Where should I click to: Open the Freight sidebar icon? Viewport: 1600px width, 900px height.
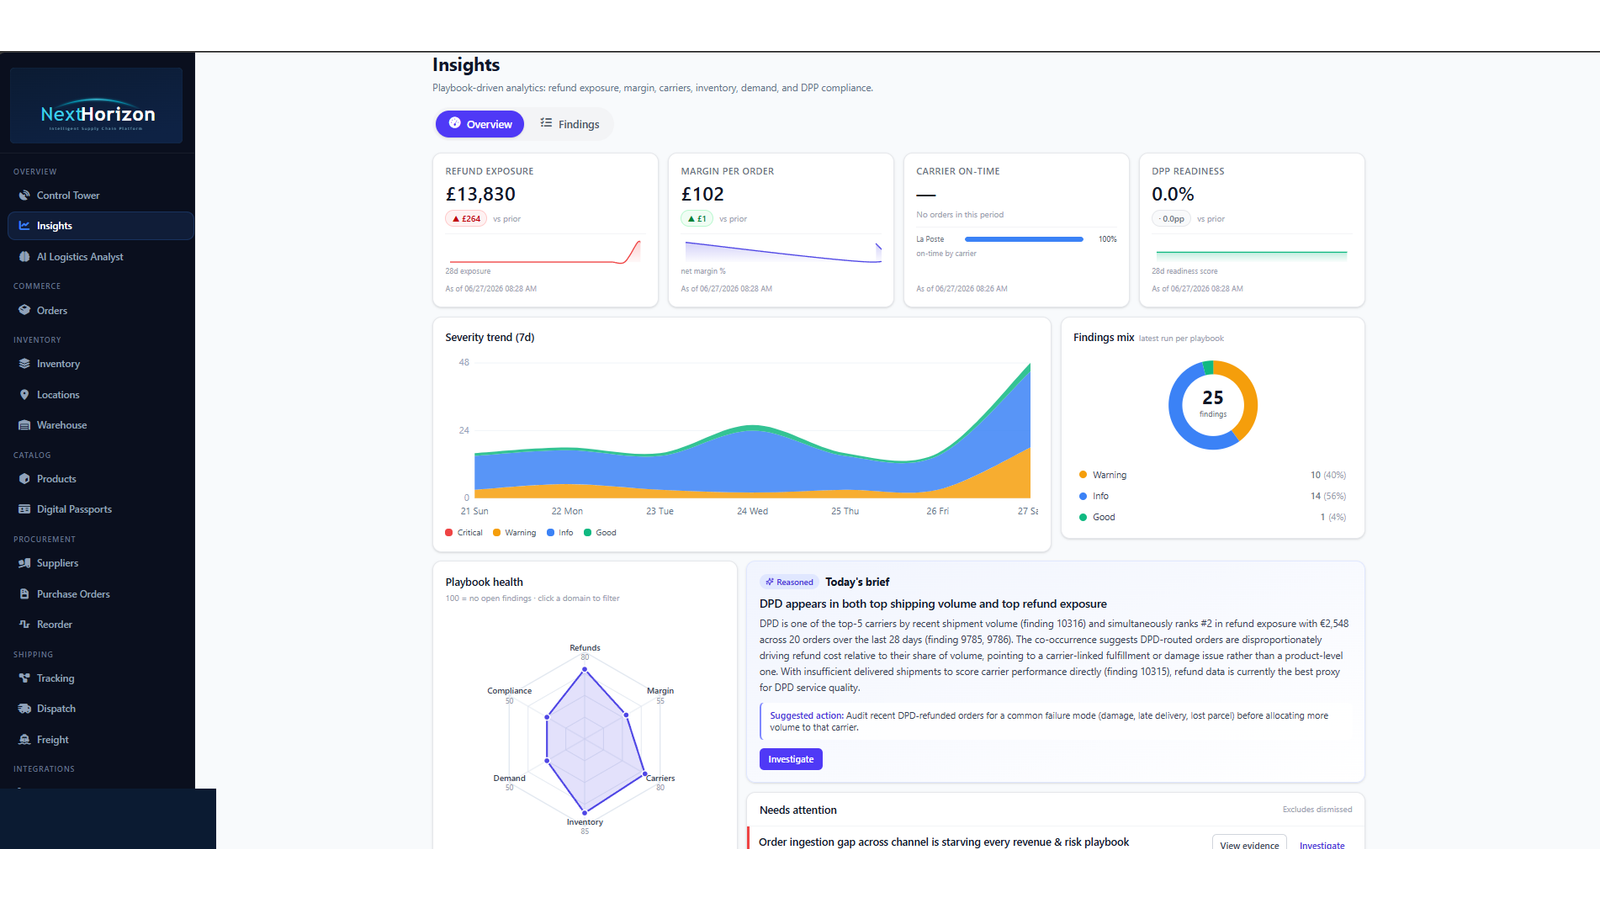tap(24, 740)
